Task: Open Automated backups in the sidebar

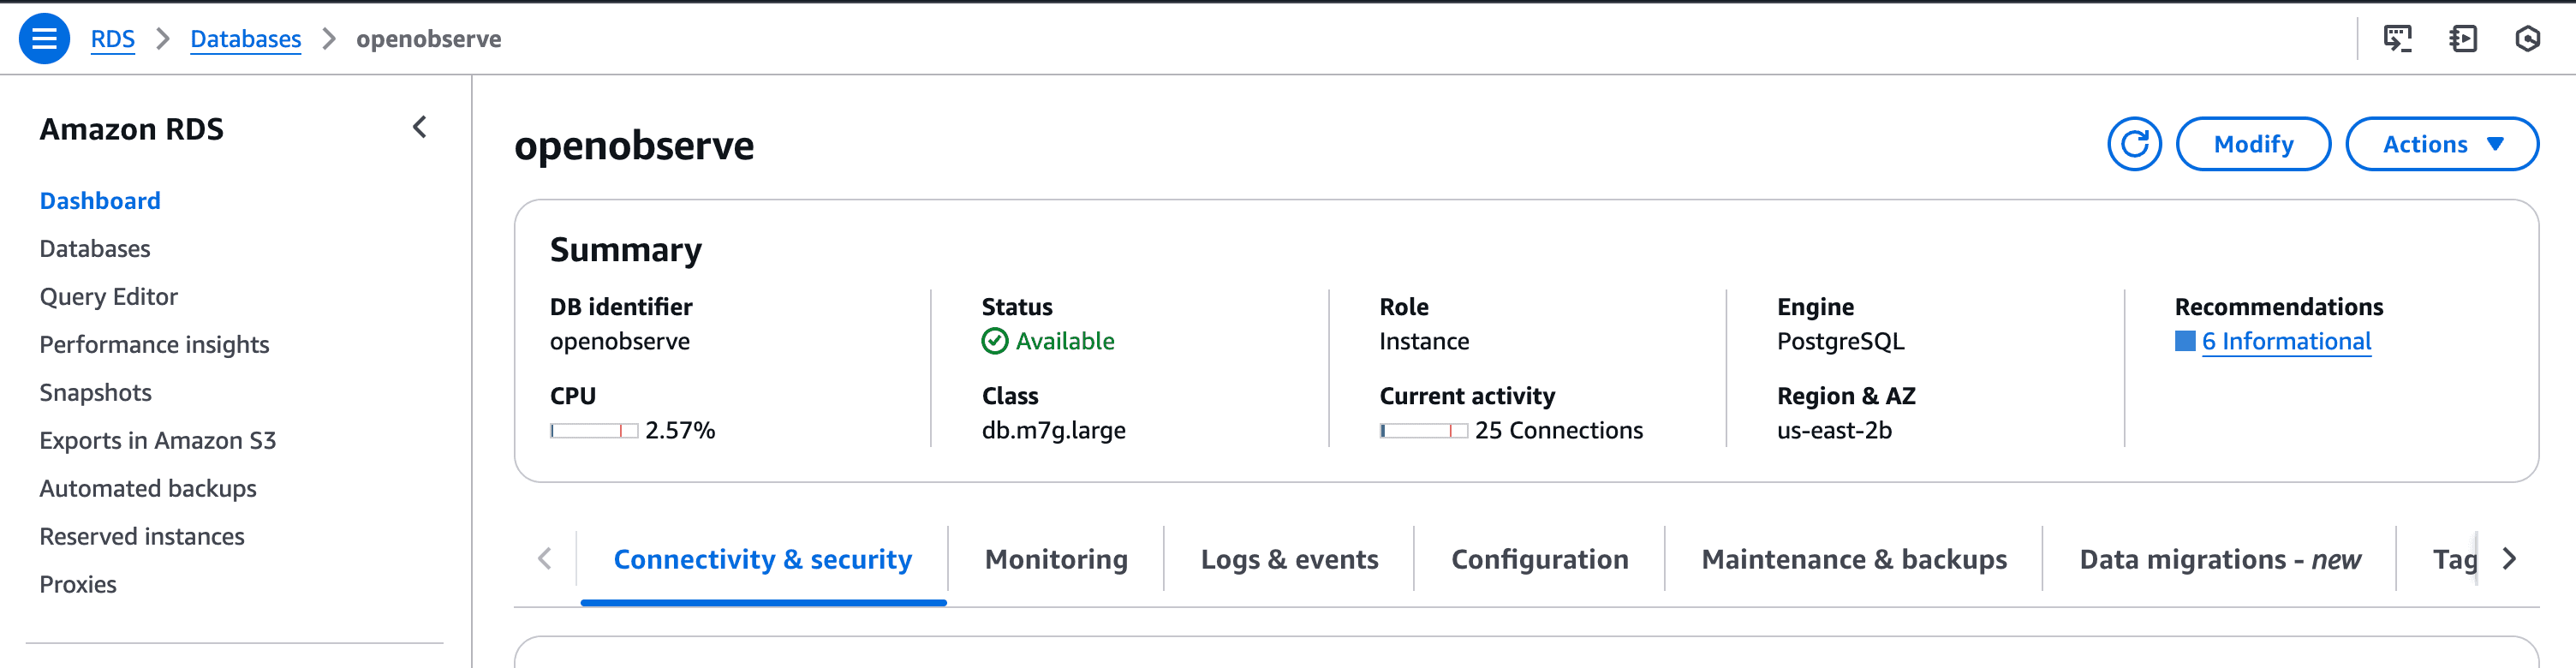Action: click(x=148, y=488)
